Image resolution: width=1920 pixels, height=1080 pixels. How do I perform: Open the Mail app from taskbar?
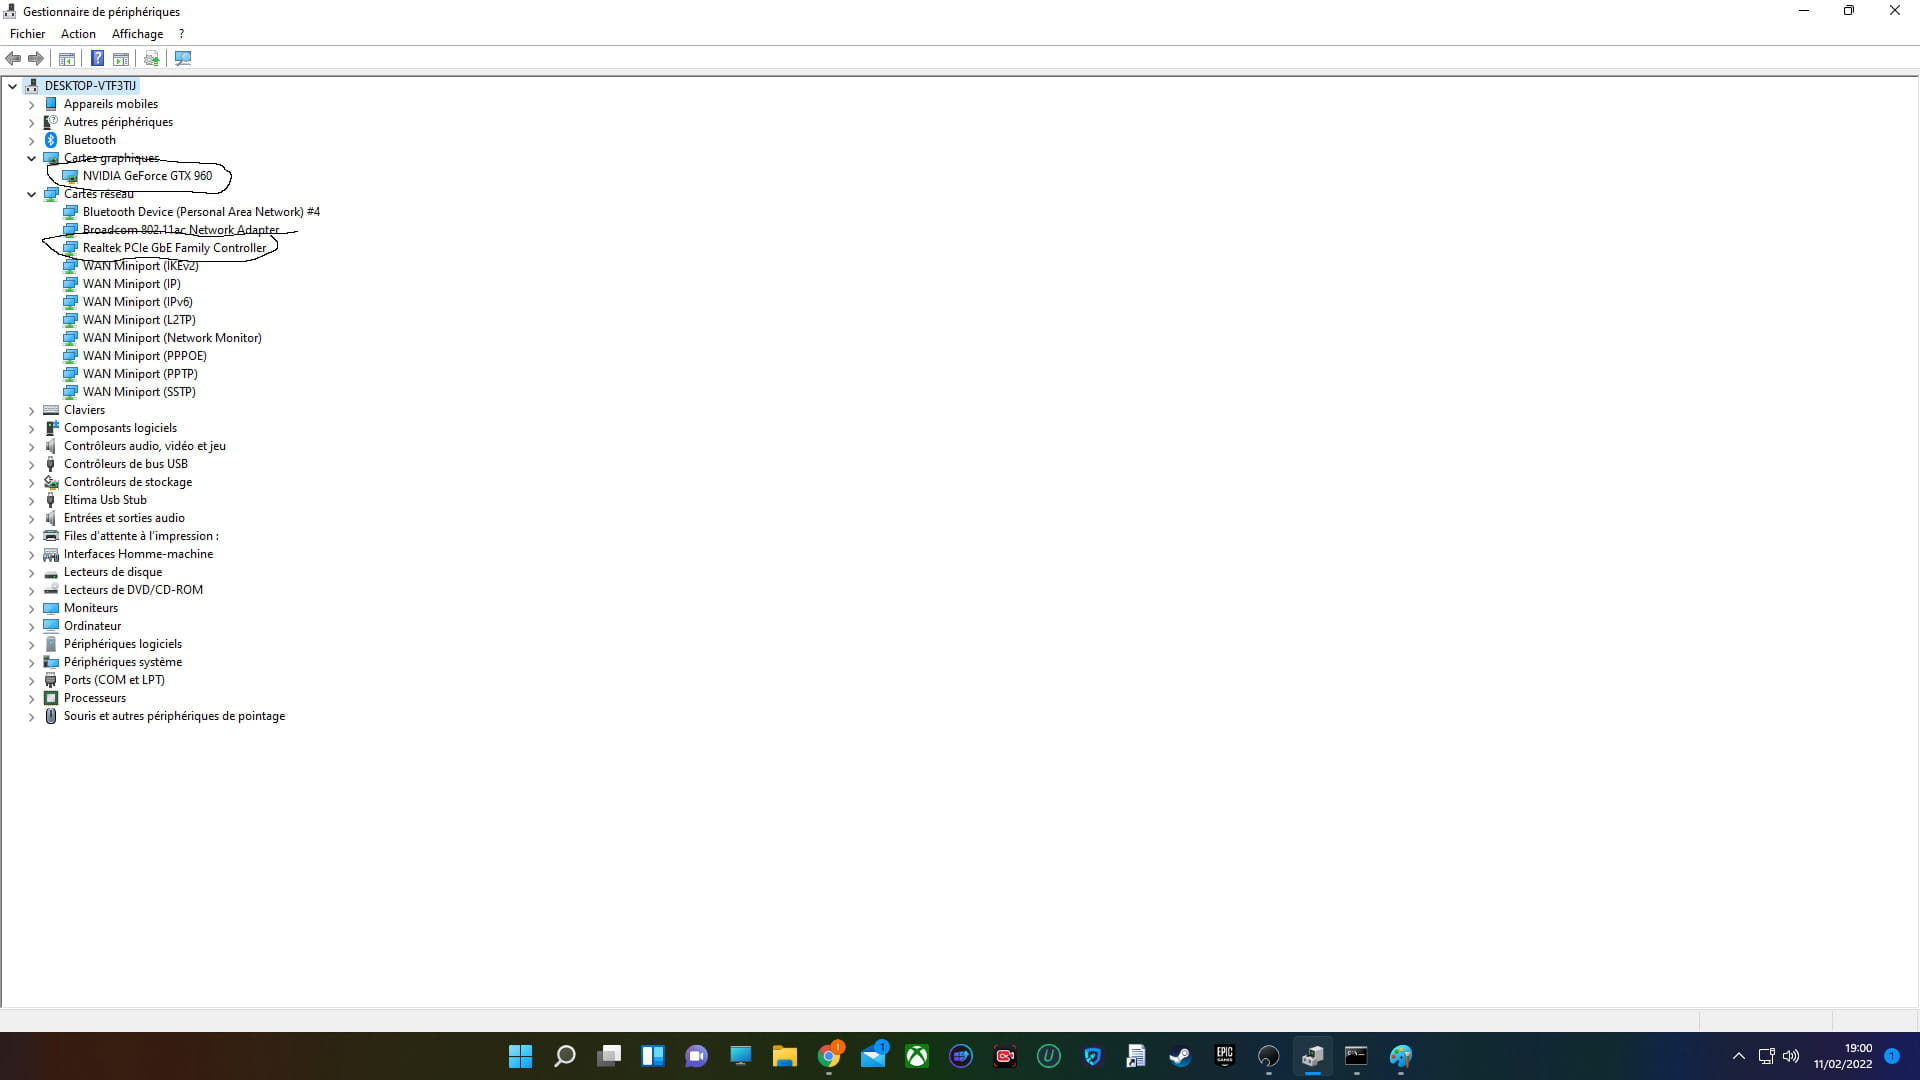(873, 1056)
